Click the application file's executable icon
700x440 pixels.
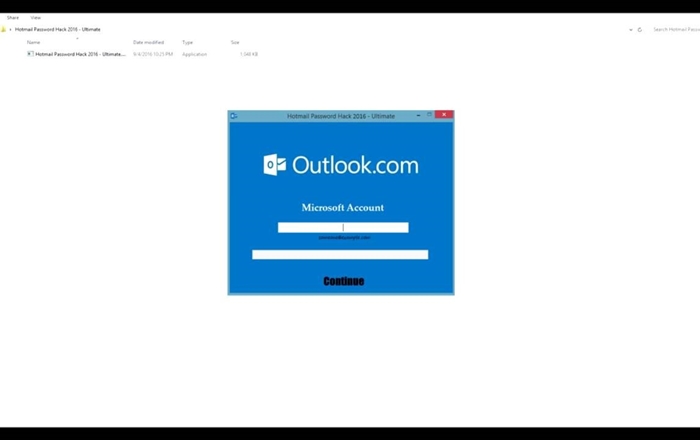[30, 54]
